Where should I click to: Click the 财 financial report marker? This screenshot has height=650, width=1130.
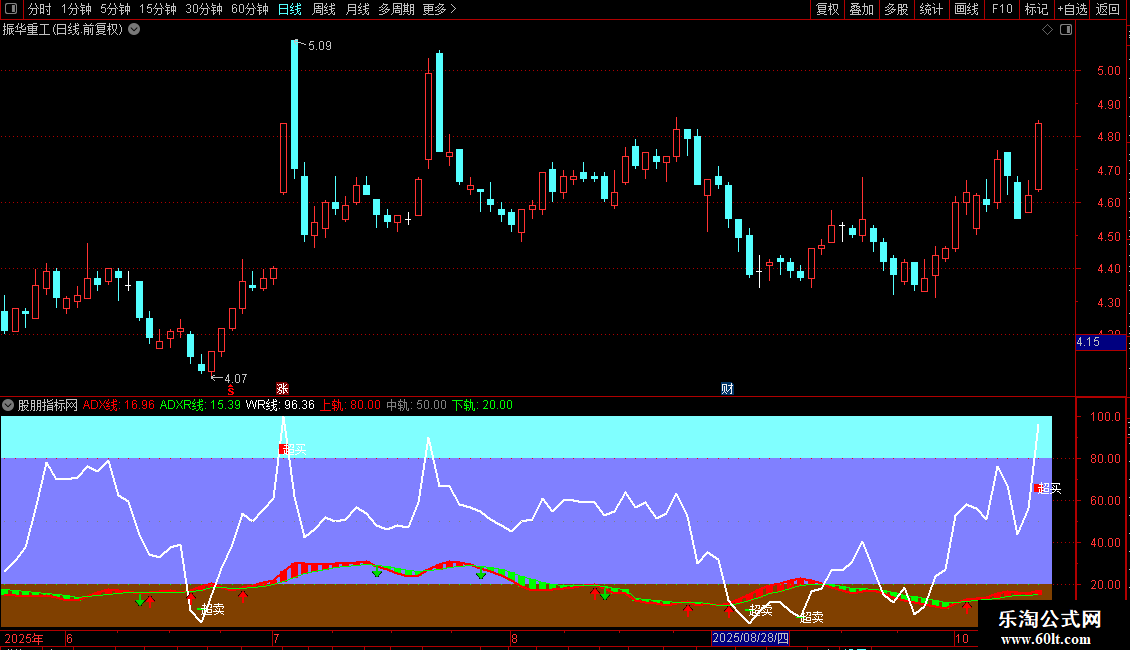727,389
